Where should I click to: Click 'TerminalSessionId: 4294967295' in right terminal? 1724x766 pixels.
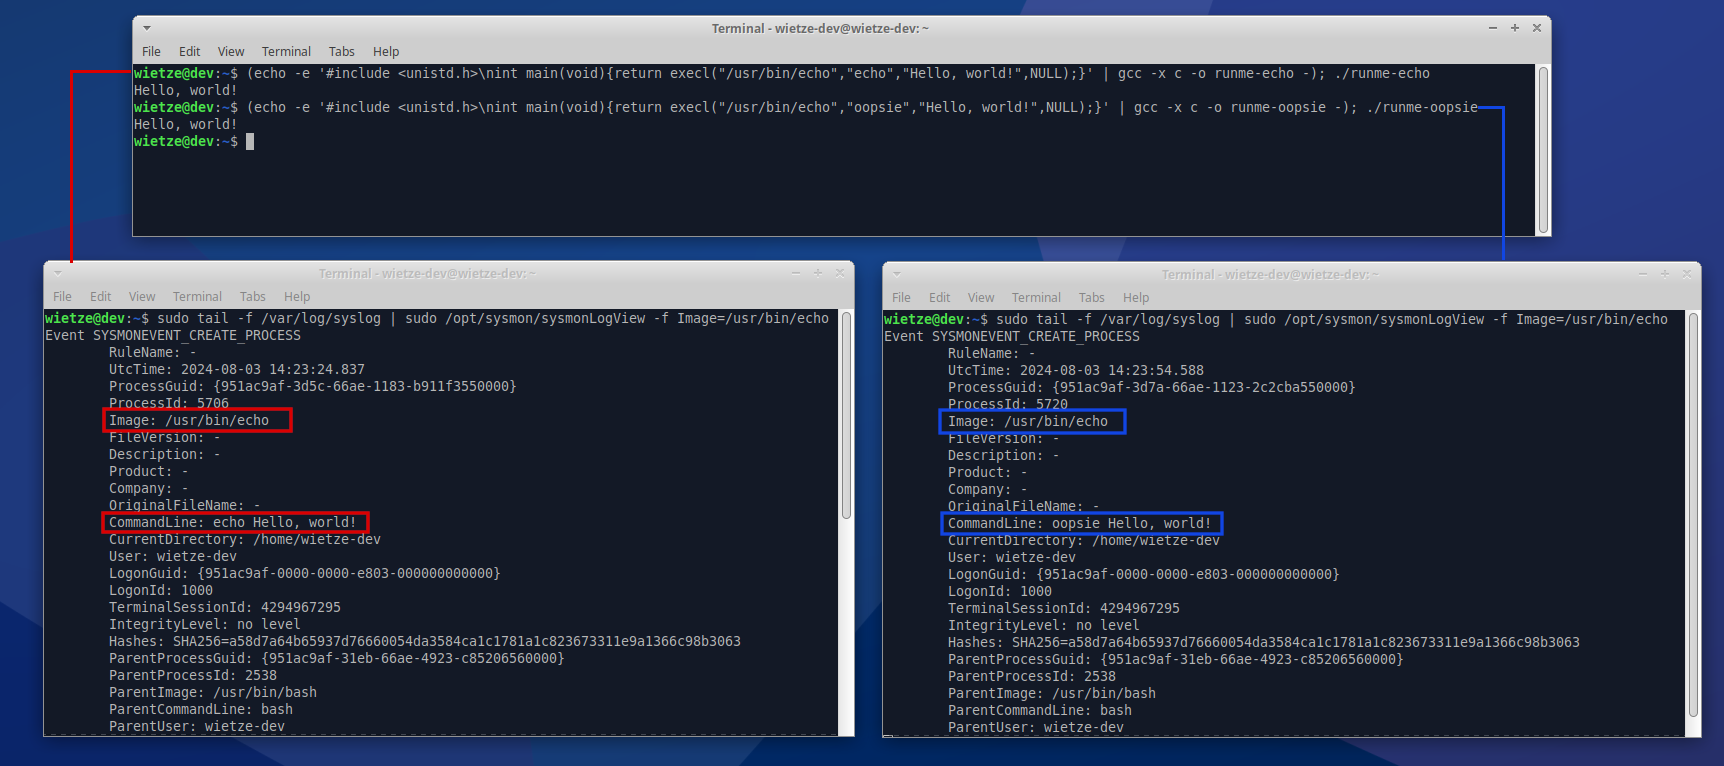tap(1064, 609)
